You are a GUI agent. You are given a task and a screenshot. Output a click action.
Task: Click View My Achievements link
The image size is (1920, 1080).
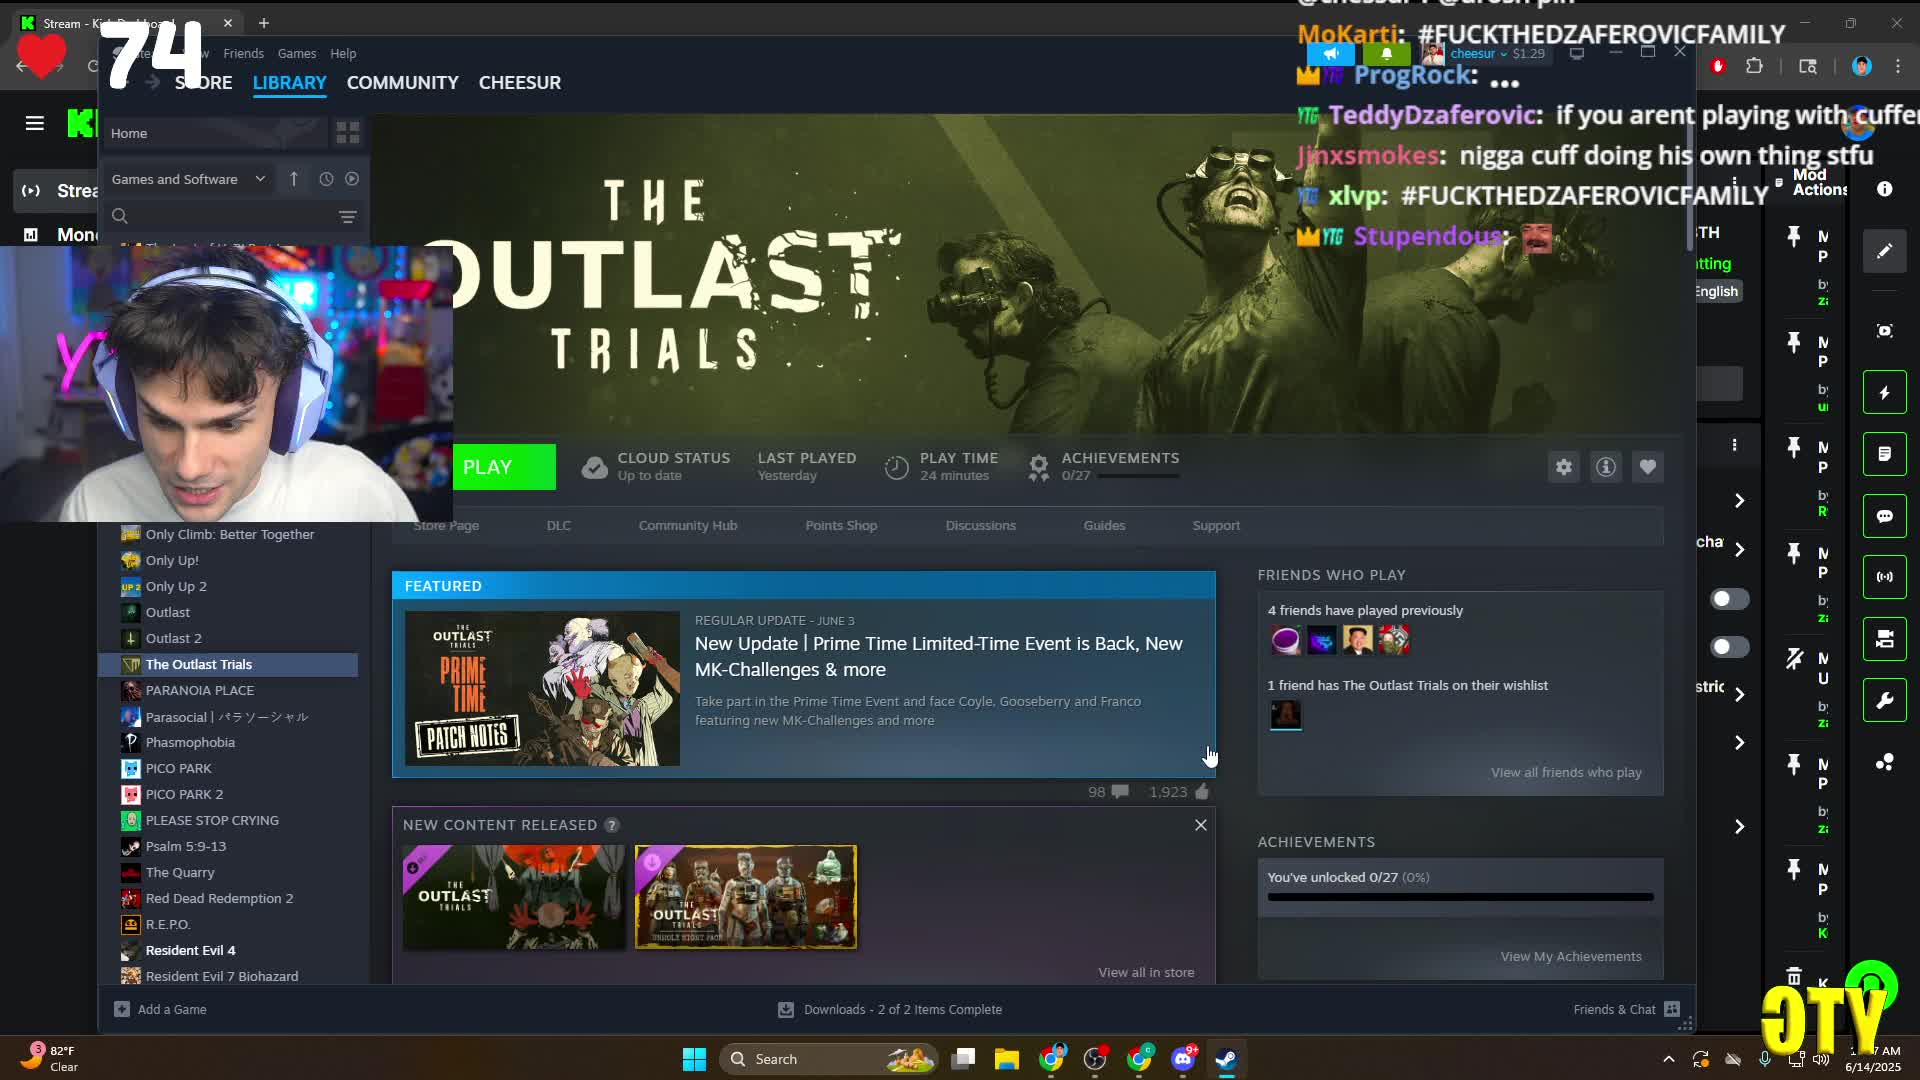coord(1571,957)
